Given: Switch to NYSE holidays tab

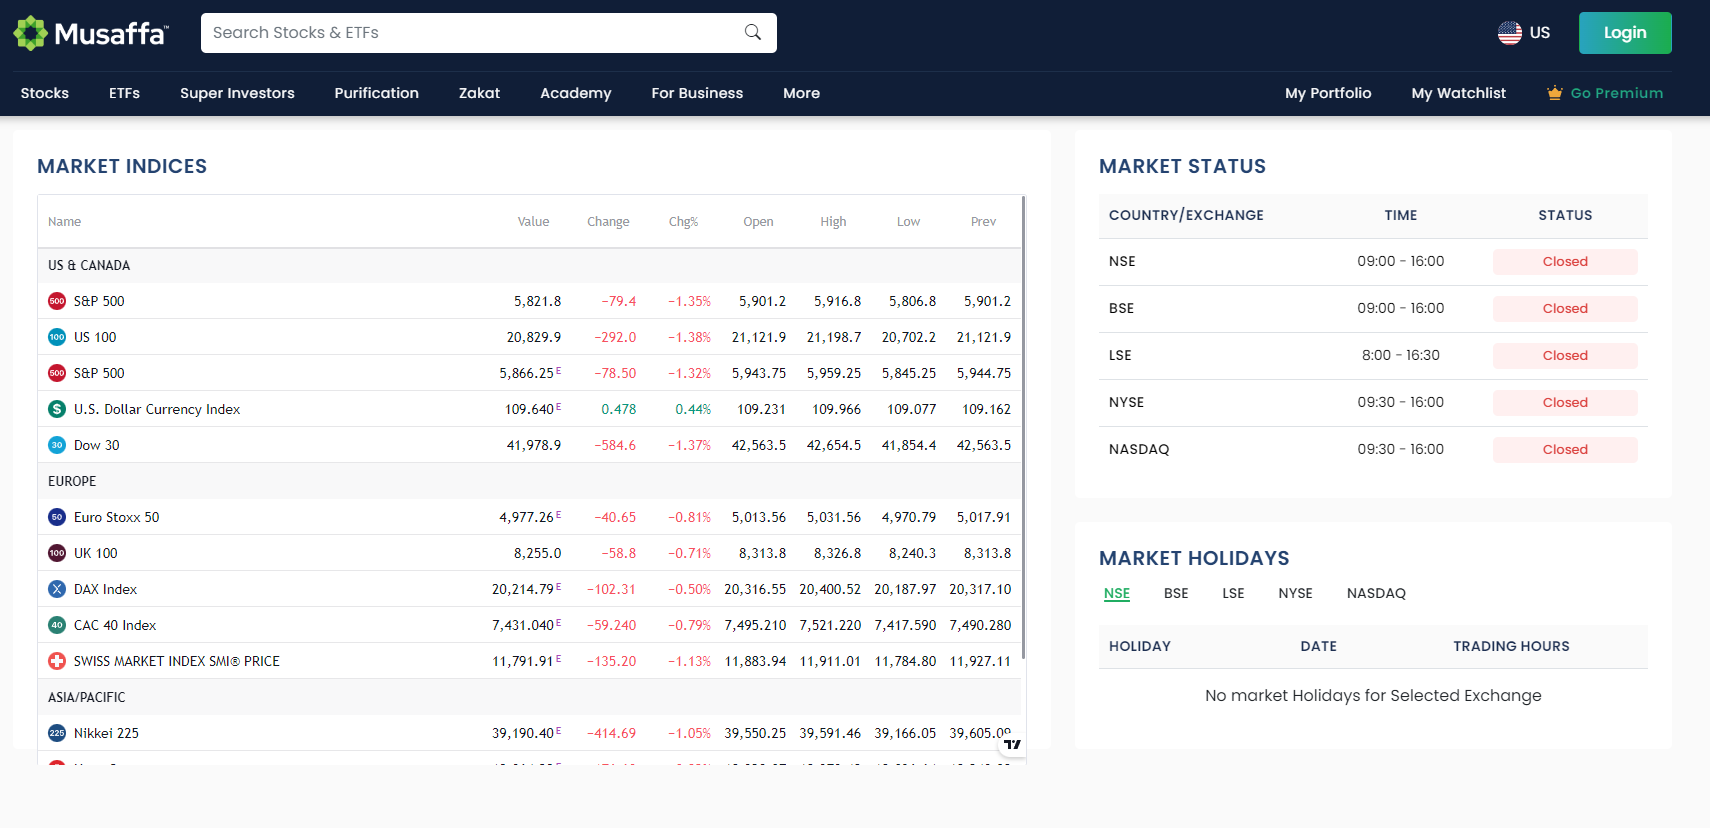Looking at the screenshot, I should click(1295, 593).
